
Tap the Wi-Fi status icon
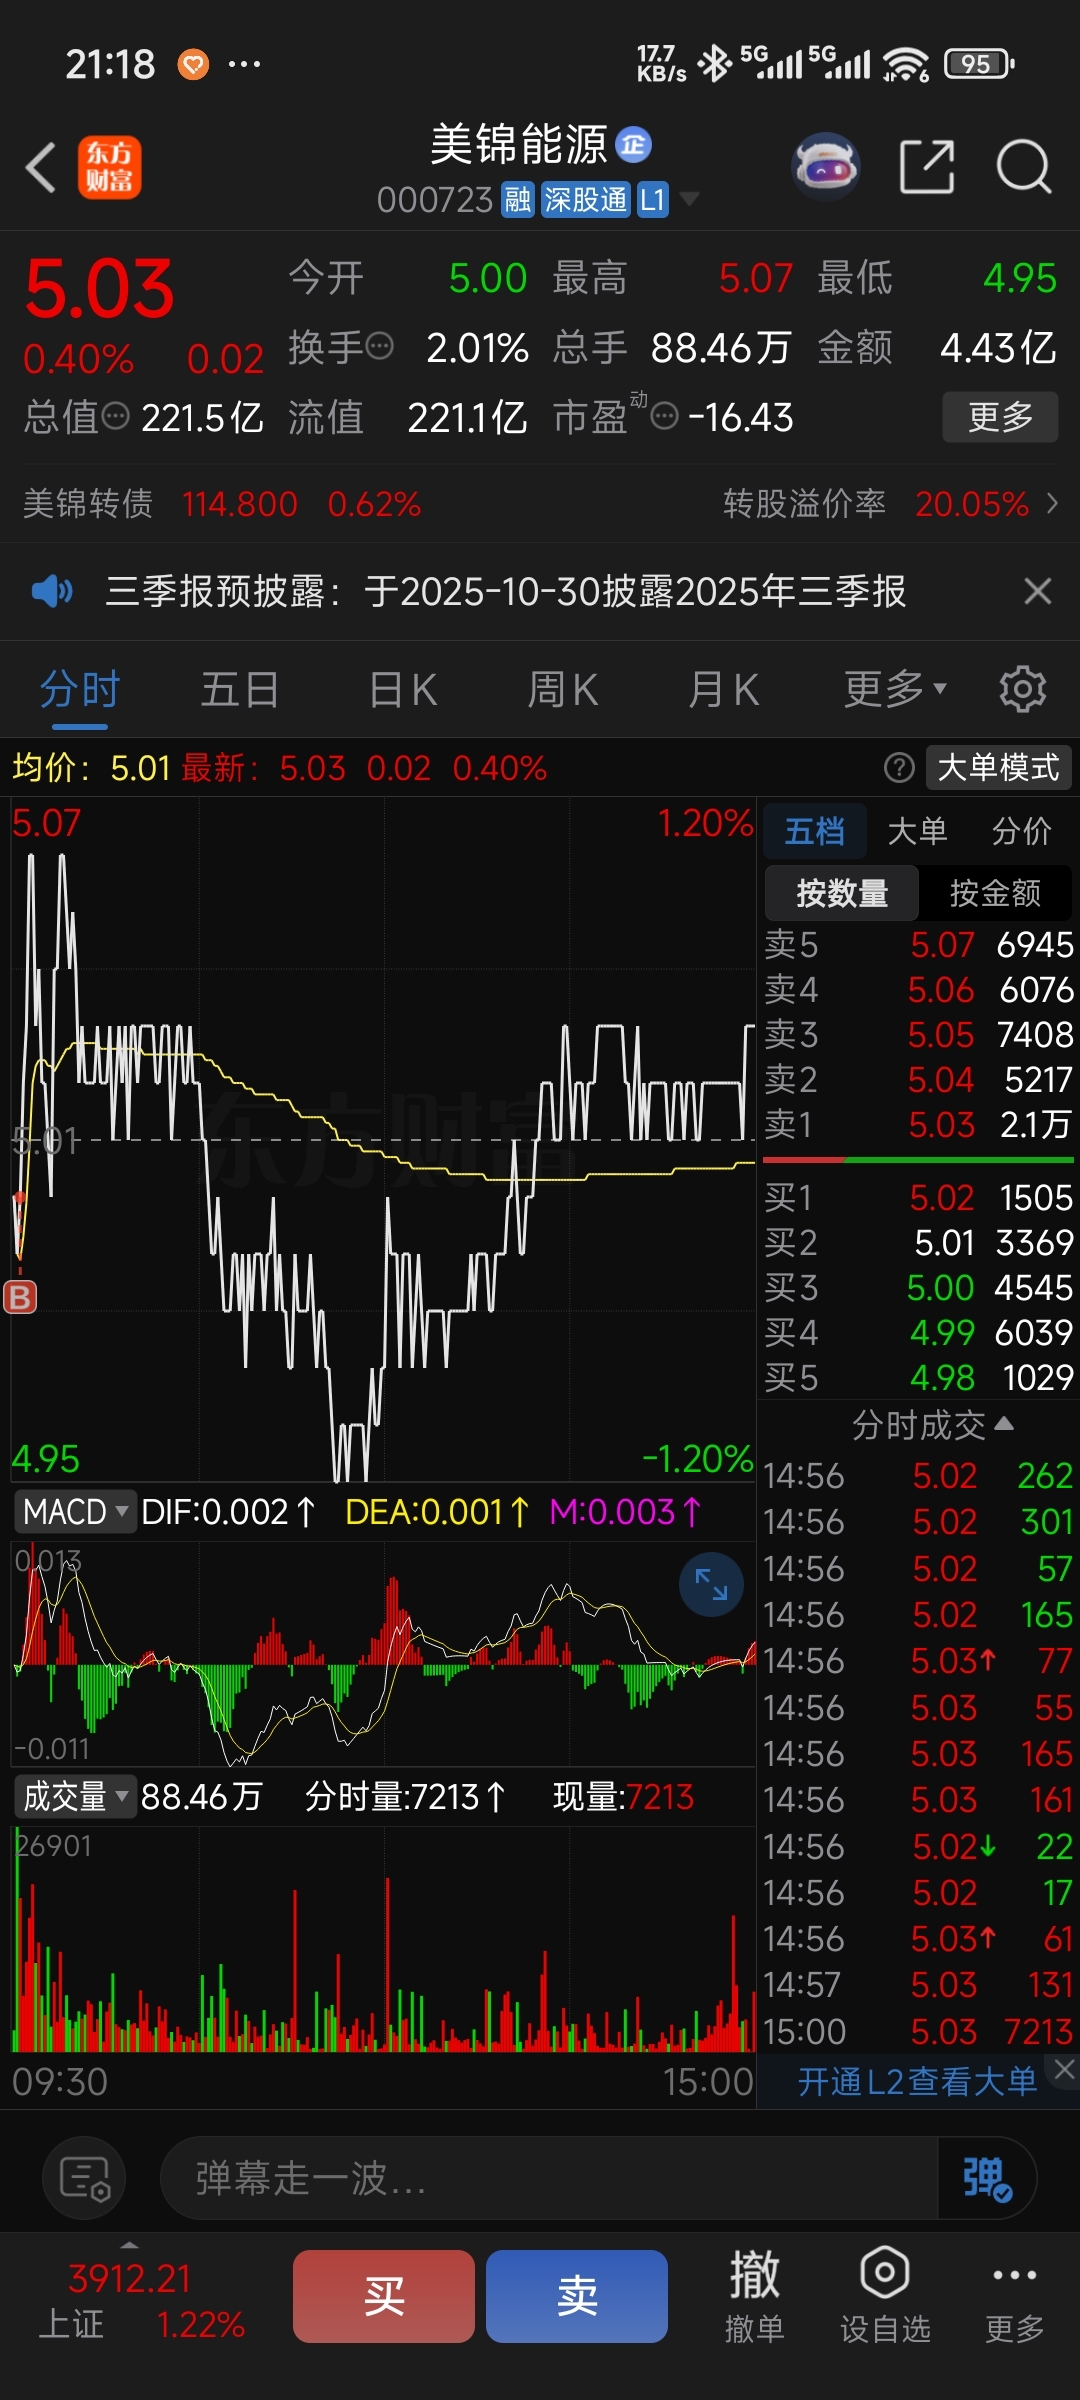pos(906,65)
